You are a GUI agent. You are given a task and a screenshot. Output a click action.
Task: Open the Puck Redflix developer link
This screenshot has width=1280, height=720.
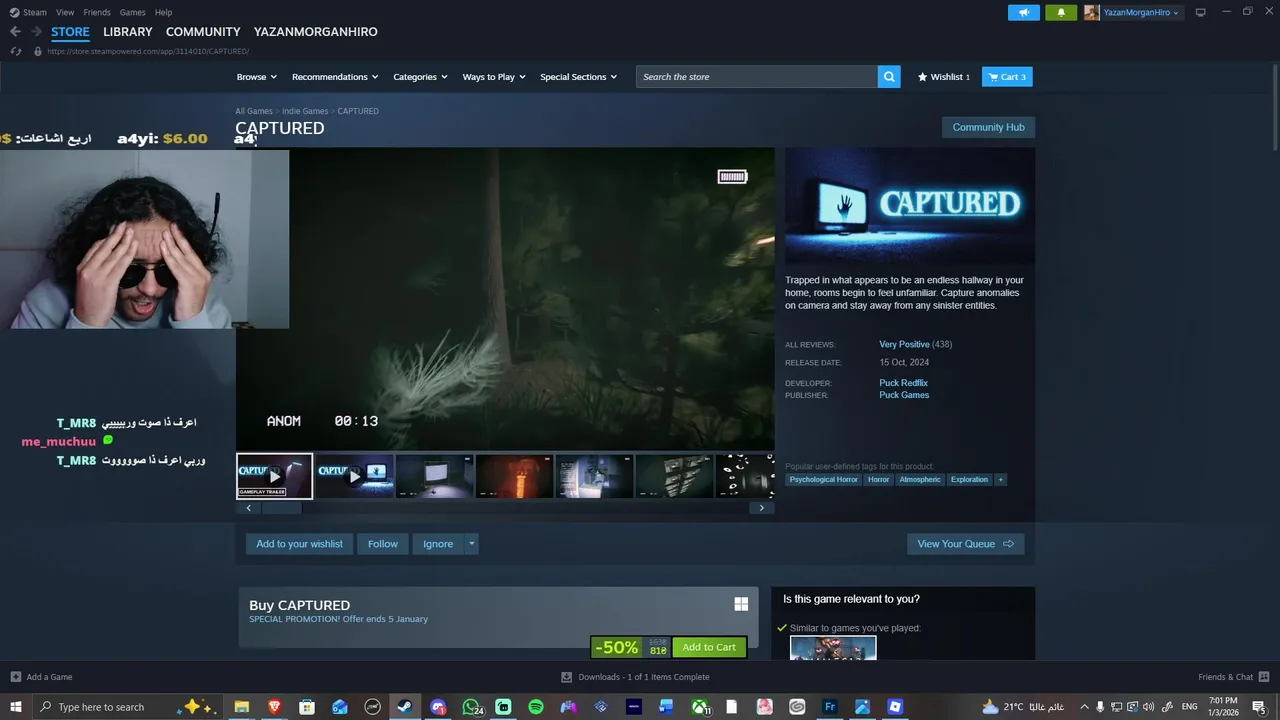click(x=903, y=383)
